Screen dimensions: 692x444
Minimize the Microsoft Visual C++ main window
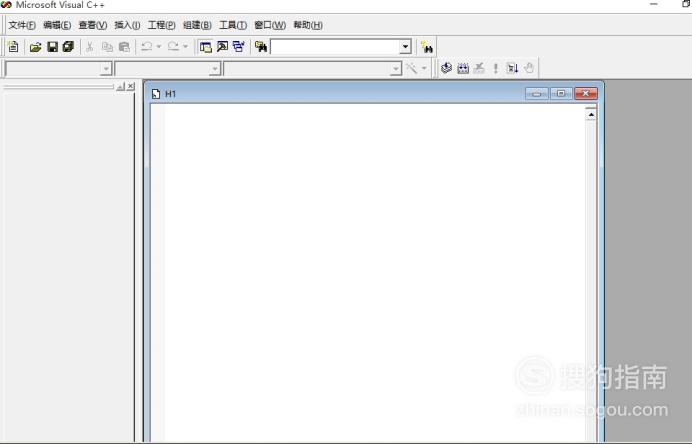point(654,4)
